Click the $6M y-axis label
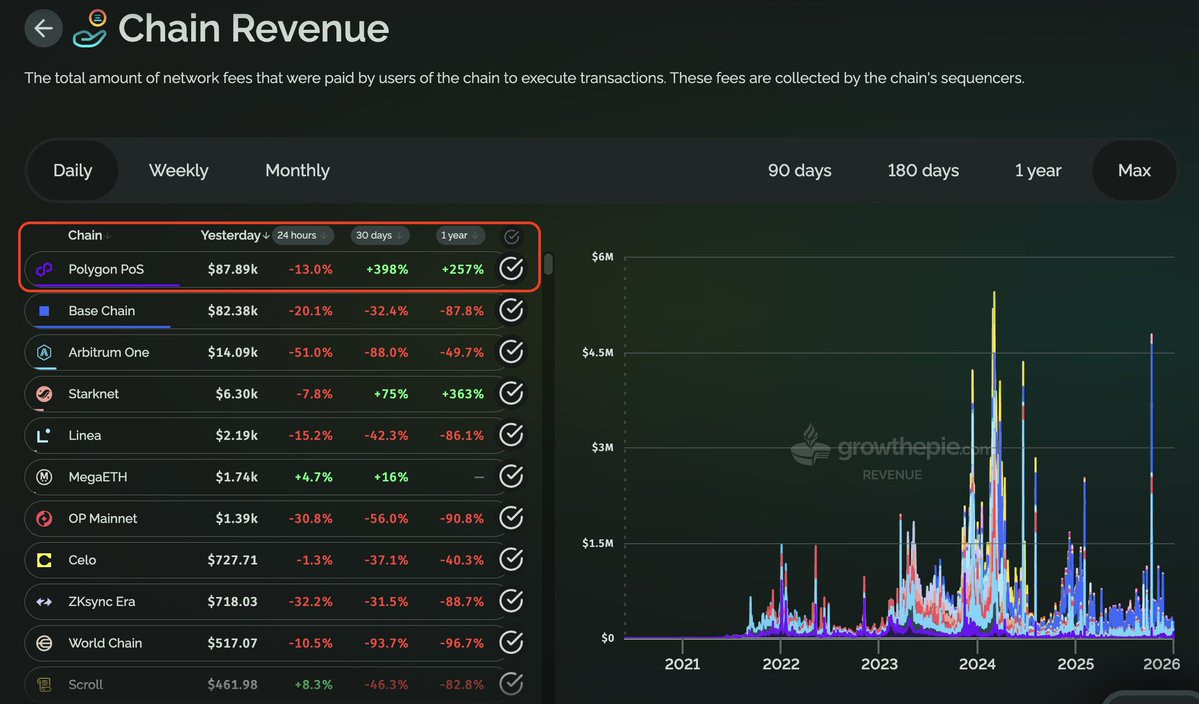Screen dimensions: 1199x704 click(602, 257)
